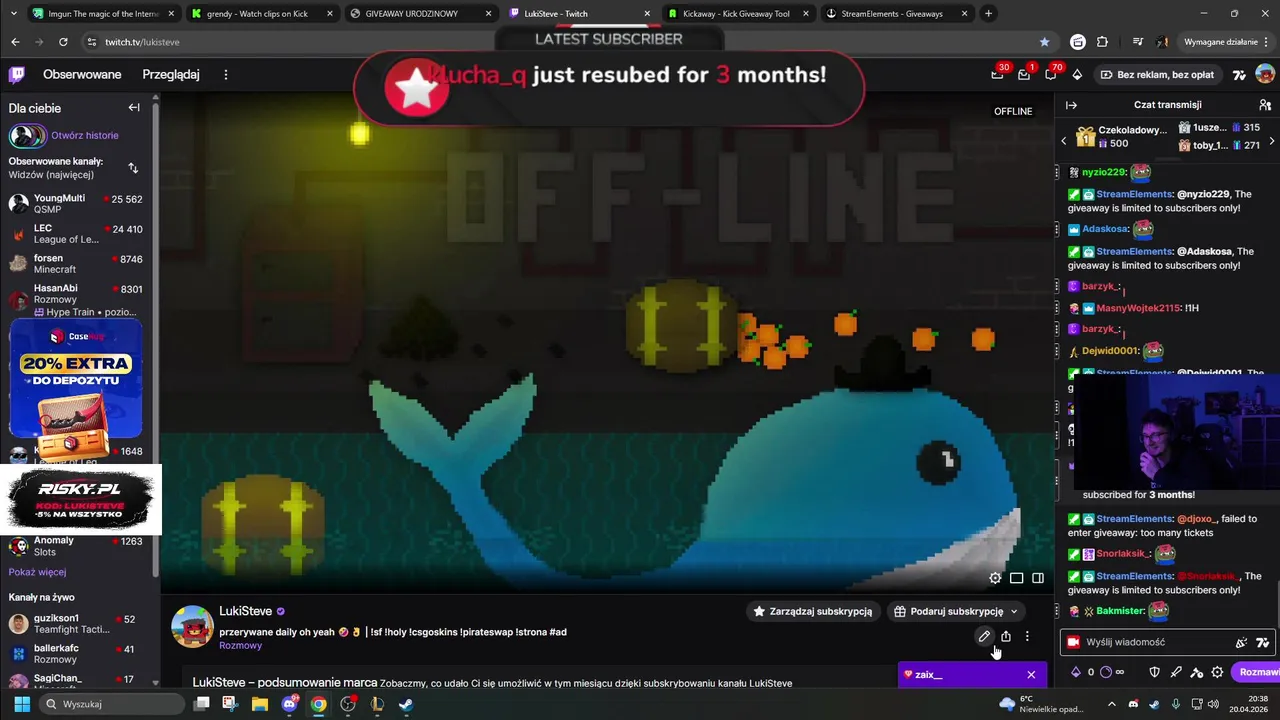Open the shield moderation icon below chat
This screenshot has height=720, width=1280.
point(1154,673)
